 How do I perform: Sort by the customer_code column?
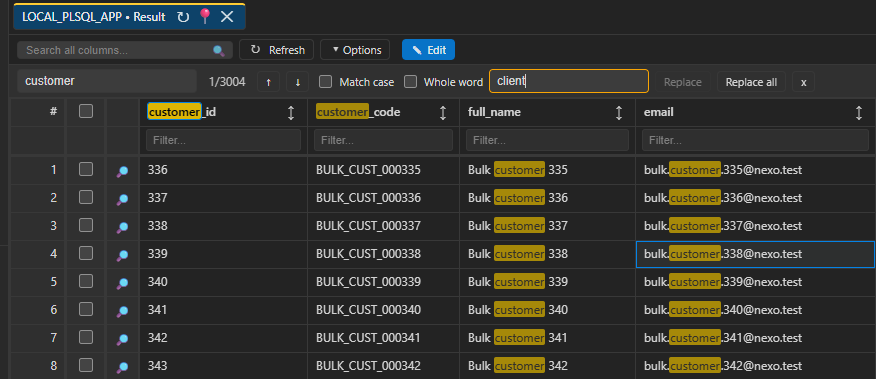pyautogui.click(x=443, y=113)
